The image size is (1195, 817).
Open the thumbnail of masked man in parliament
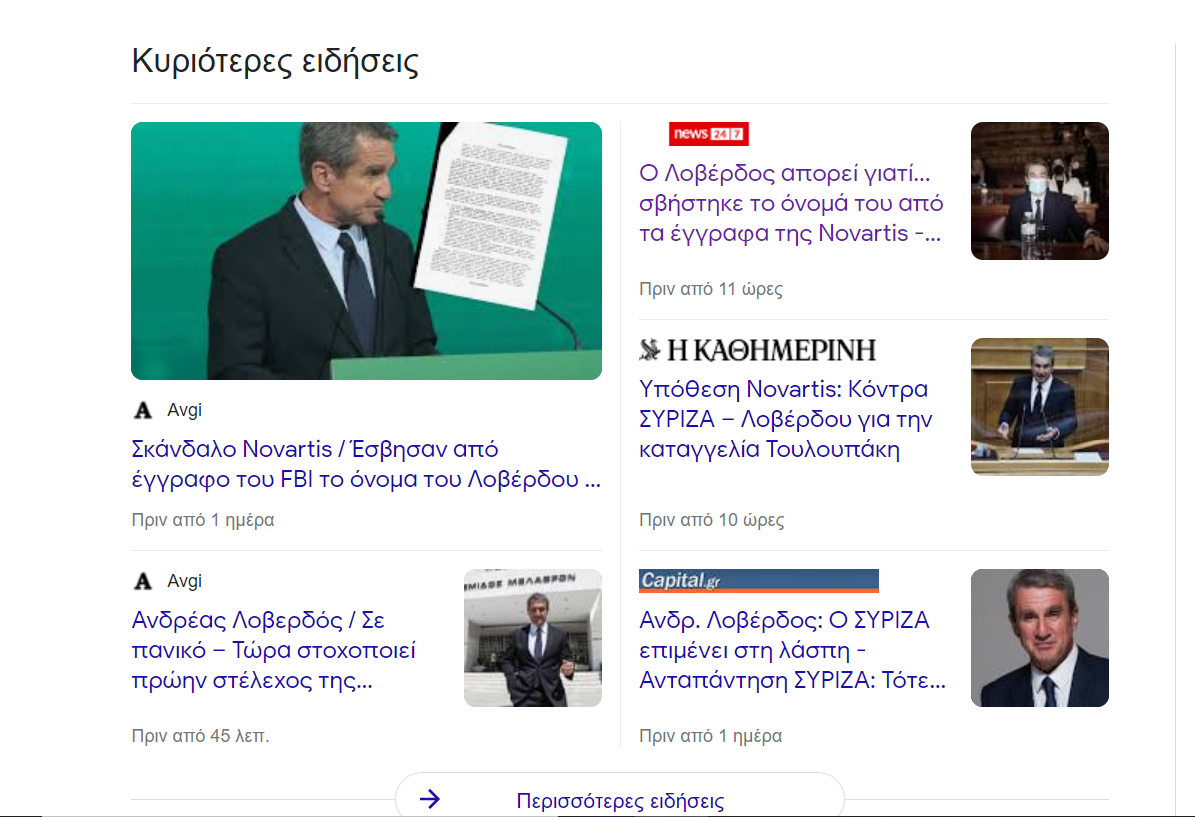click(1040, 191)
